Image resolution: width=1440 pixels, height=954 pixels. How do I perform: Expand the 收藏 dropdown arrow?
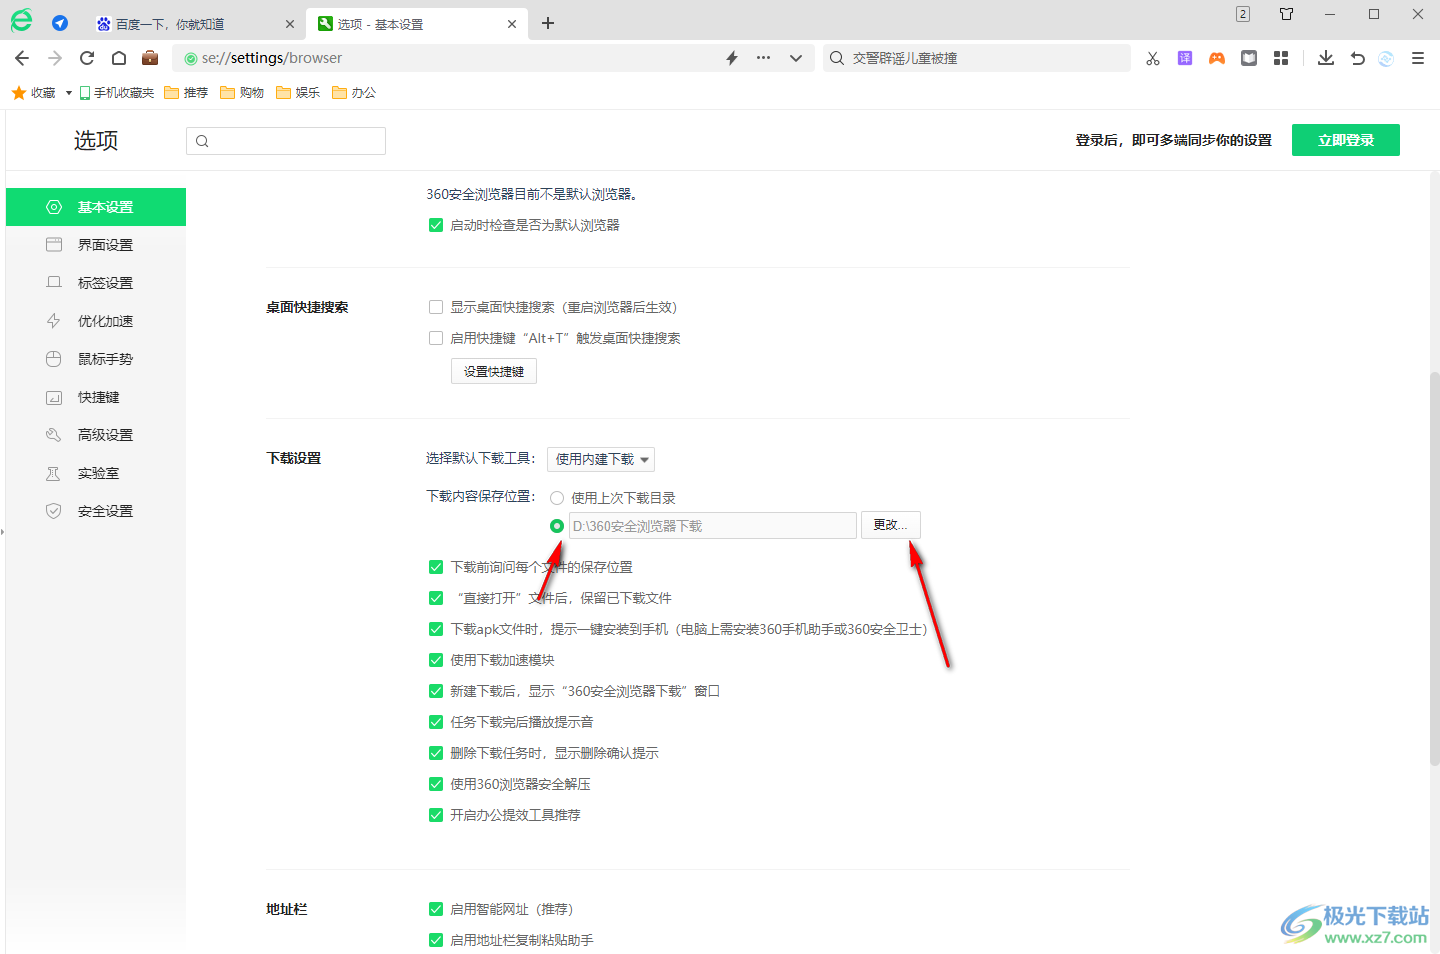[68, 93]
